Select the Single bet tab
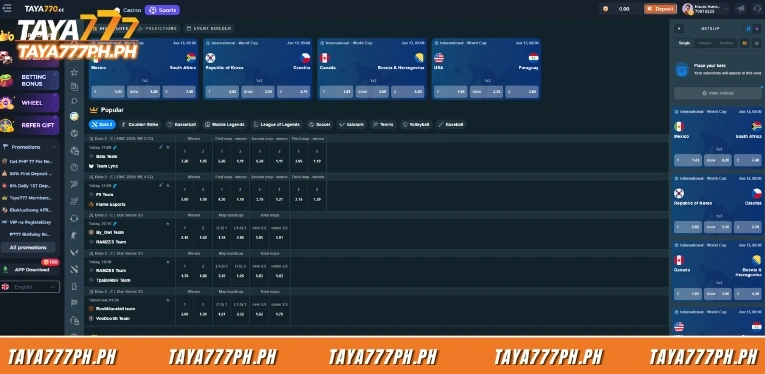The width and height of the screenshot is (765, 374). point(684,43)
